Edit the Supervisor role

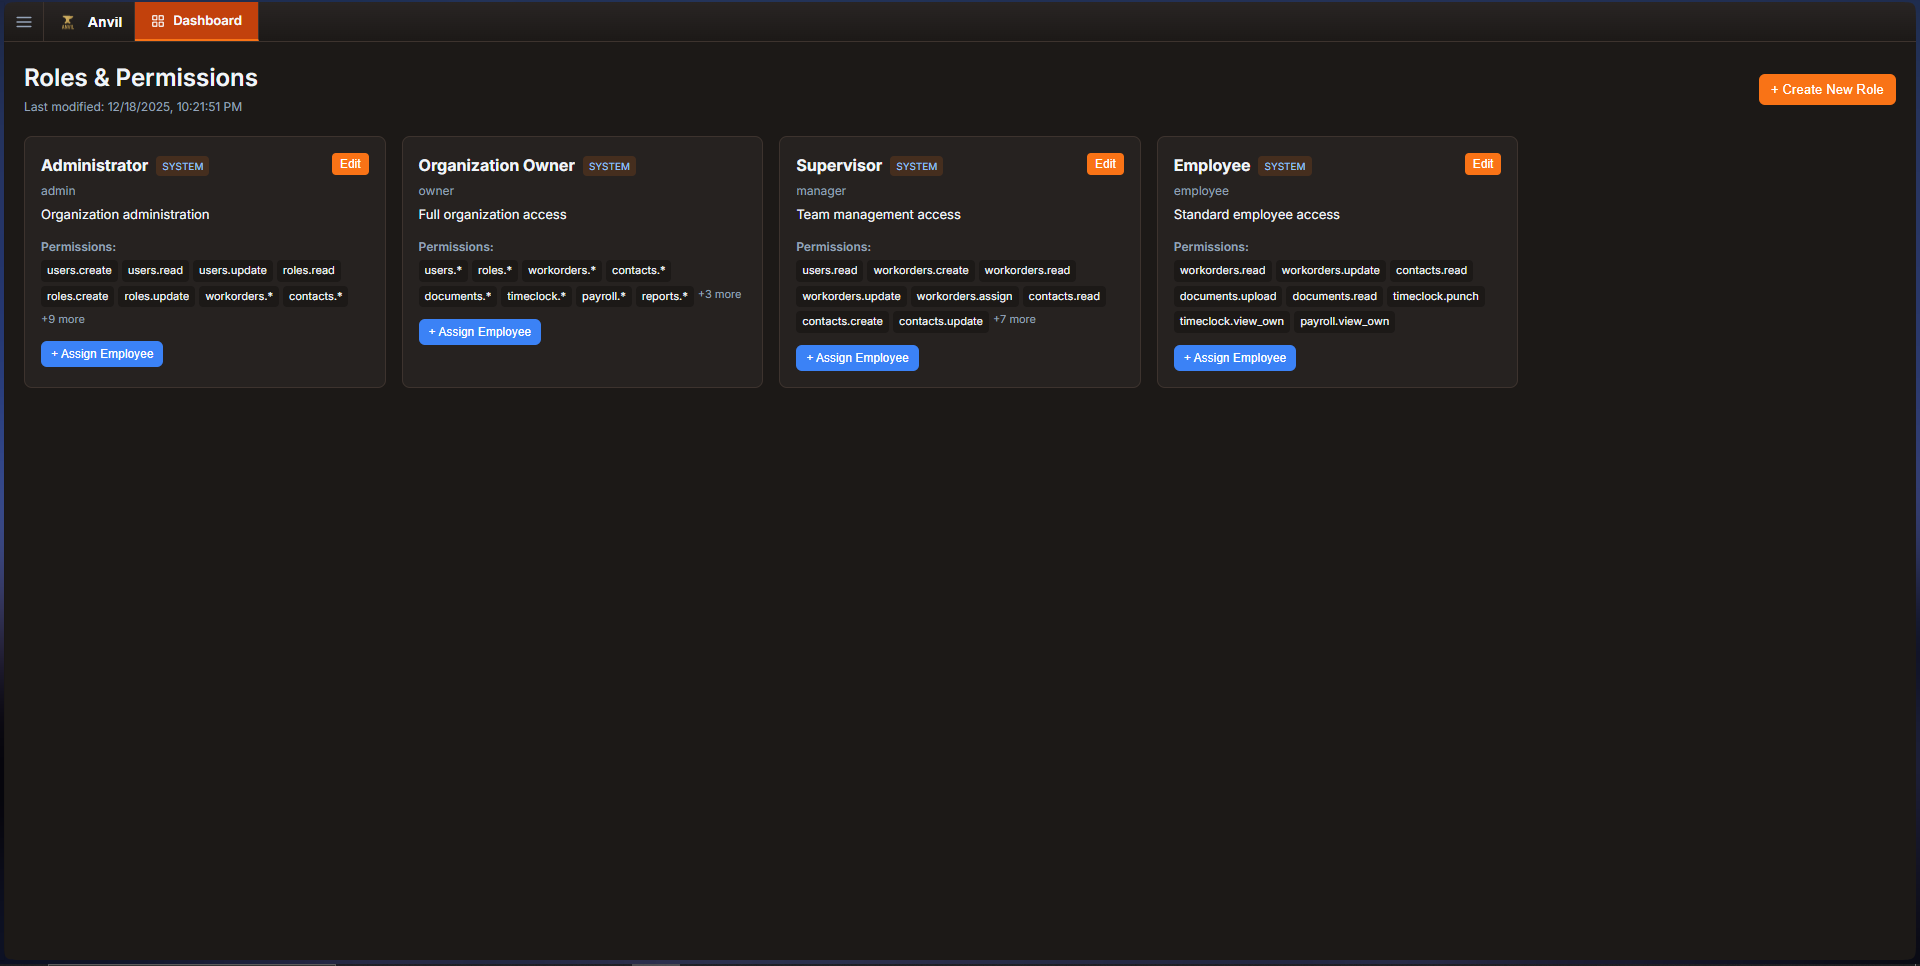[1104, 163]
